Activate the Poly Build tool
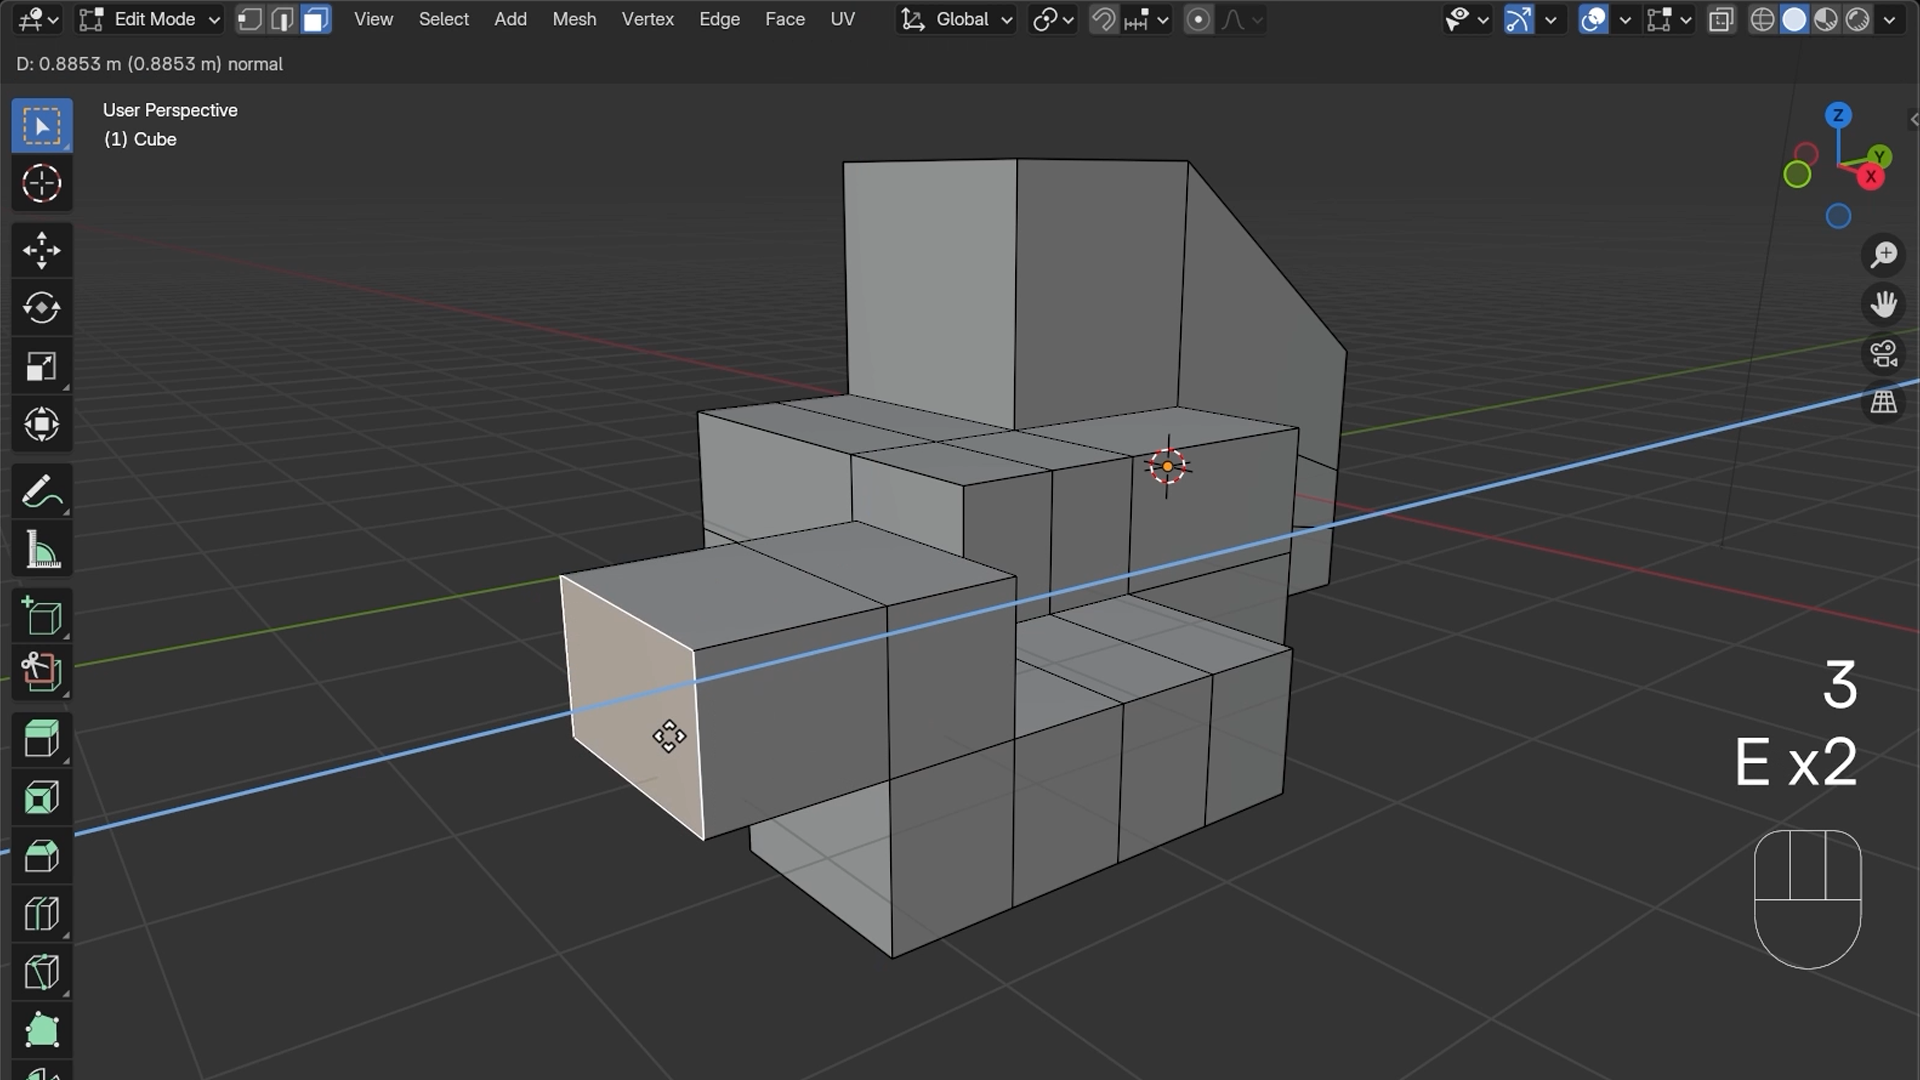Image resolution: width=1920 pixels, height=1080 pixels. (x=42, y=1030)
